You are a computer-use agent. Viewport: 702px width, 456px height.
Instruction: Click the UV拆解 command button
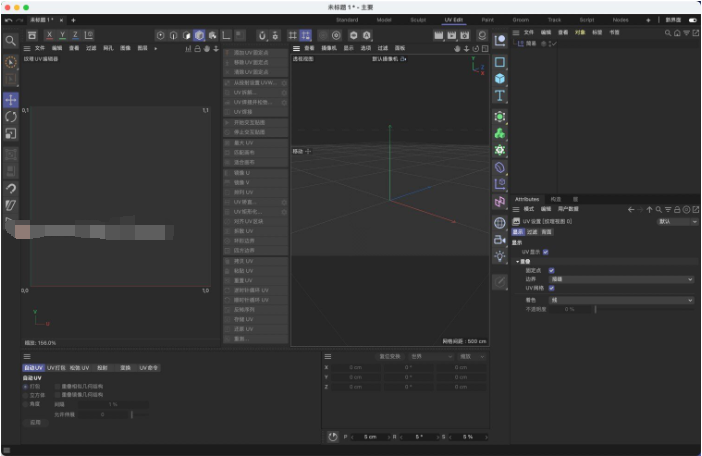point(256,93)
